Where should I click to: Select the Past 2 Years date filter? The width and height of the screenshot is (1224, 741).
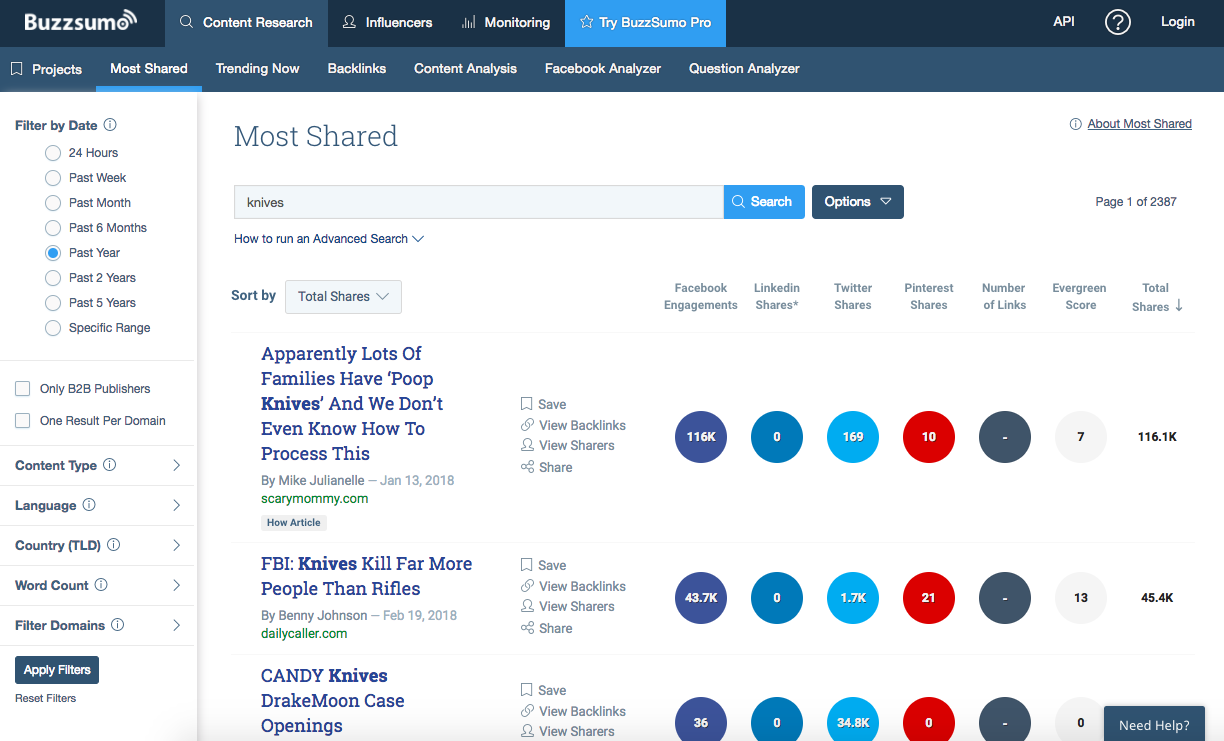click(53, 278)
